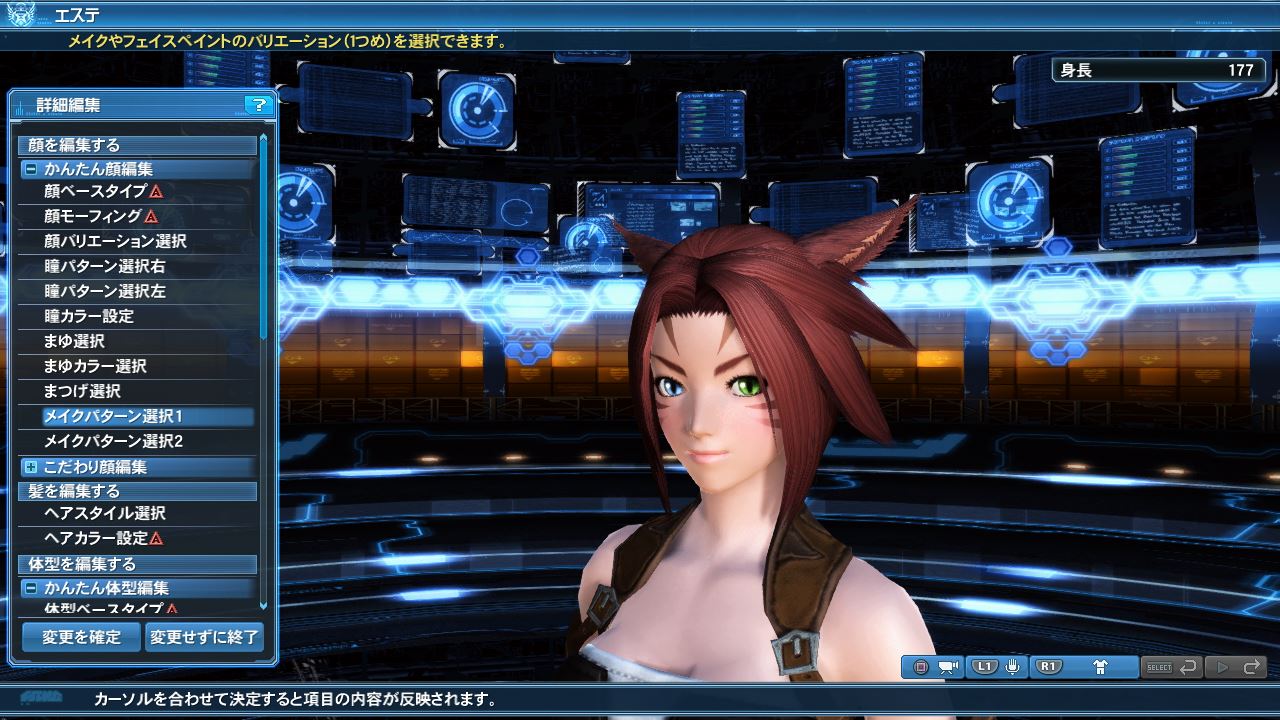Open 瞳カラー設定 option
The image size is (1280, 720).
[x=89, y=316]
